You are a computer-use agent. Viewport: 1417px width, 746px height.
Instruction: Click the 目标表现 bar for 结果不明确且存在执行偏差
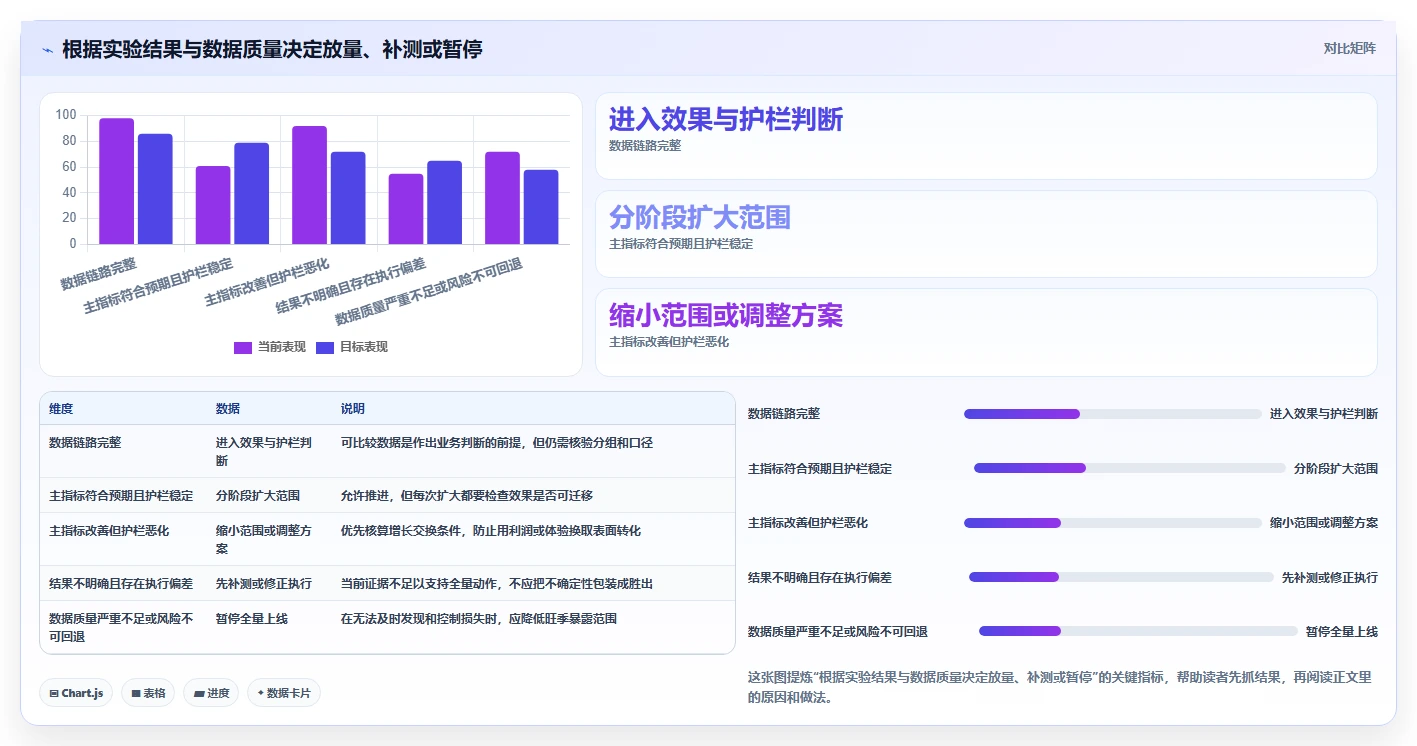[x=445, y=202]
